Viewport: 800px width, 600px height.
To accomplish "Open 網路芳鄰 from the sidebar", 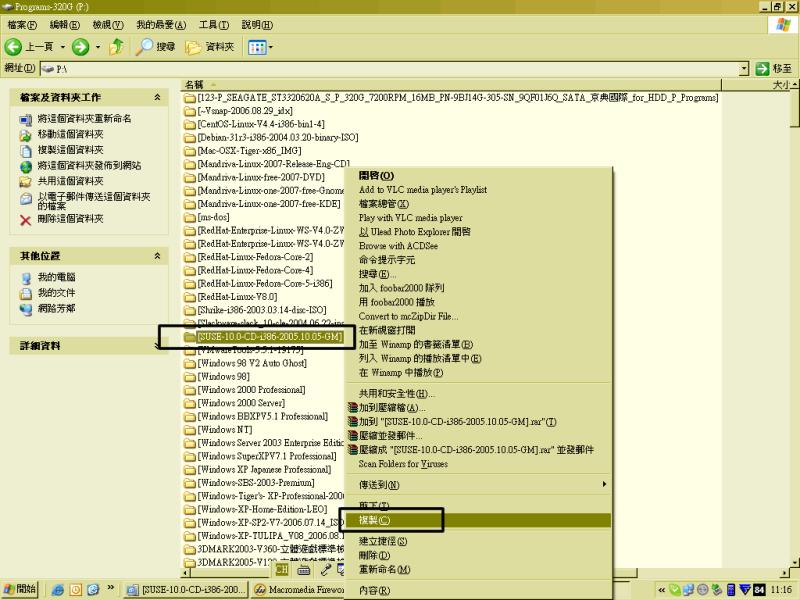I will (56, 308).
